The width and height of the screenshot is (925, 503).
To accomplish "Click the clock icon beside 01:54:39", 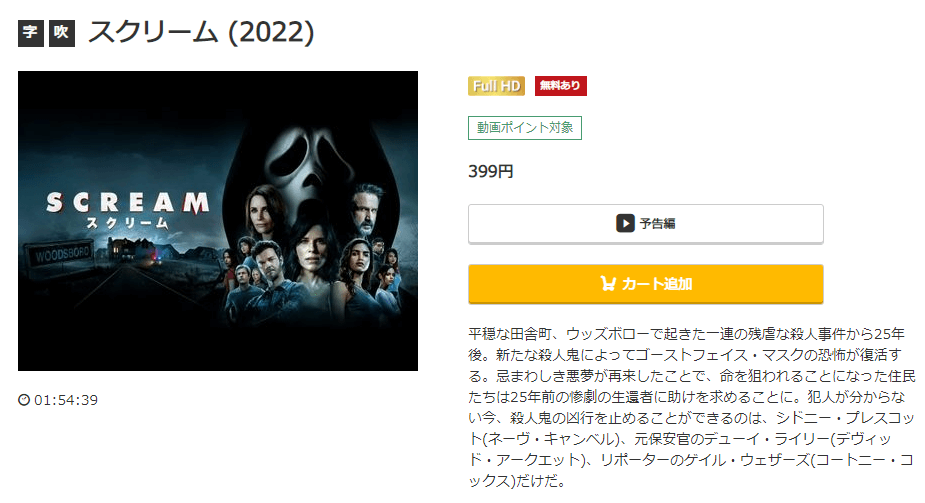I will 24,400.
